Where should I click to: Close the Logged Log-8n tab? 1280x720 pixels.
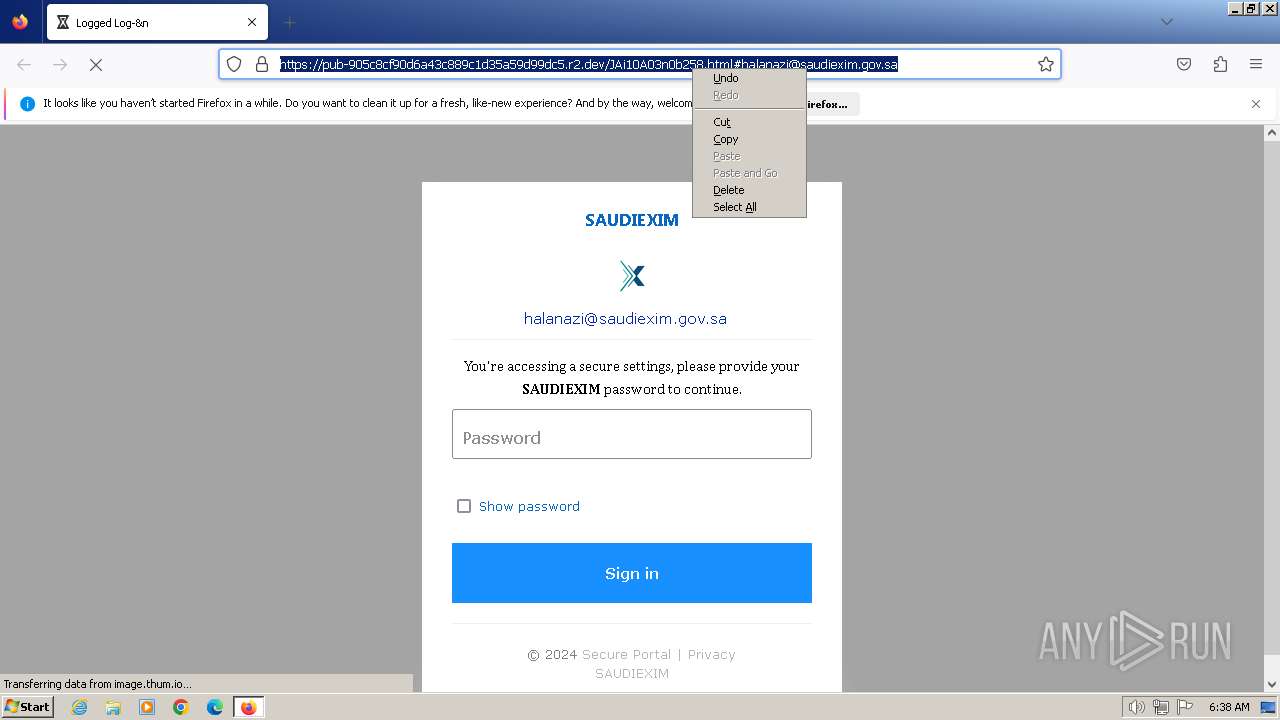tap(252, 22)
